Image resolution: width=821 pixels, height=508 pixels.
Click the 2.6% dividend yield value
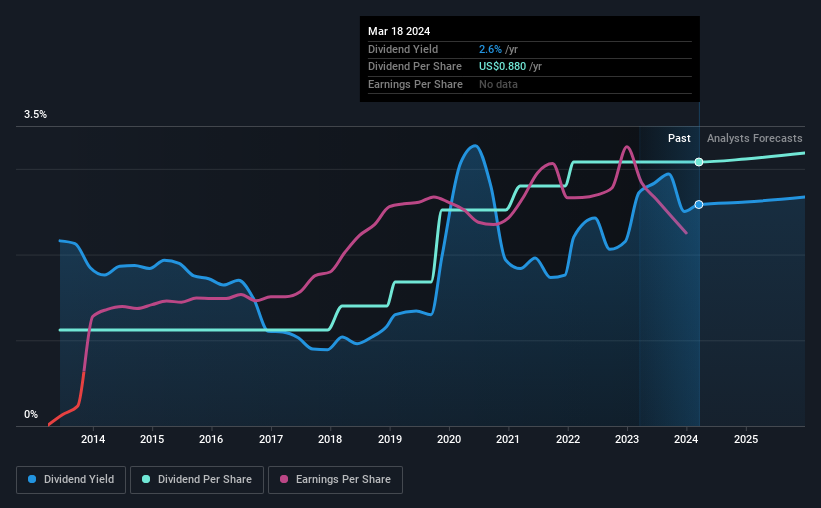(490, 49)
